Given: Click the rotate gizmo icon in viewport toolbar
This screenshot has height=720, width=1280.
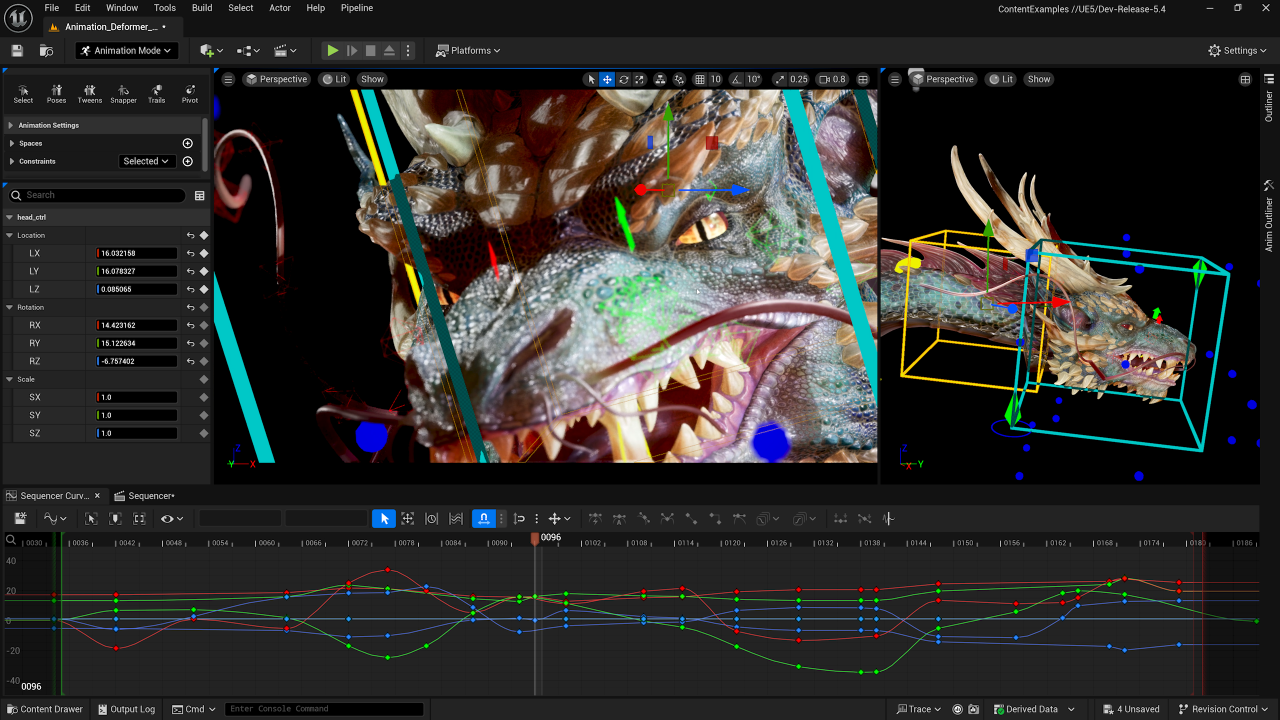Looking at the screenshot, I should tap(624, 79).
